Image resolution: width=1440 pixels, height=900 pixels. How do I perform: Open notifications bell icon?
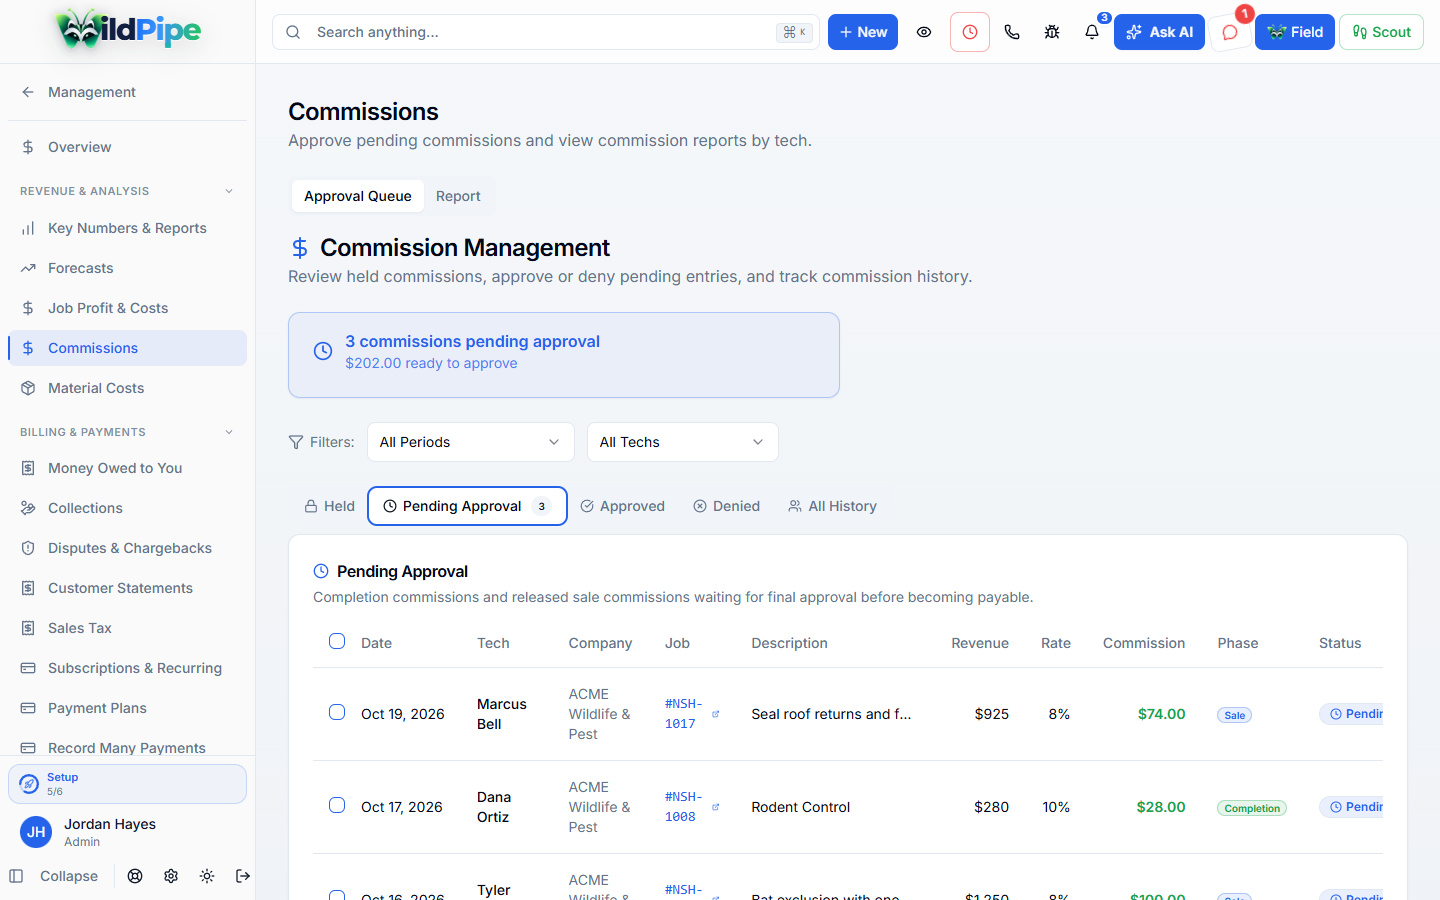point(1092,32)
